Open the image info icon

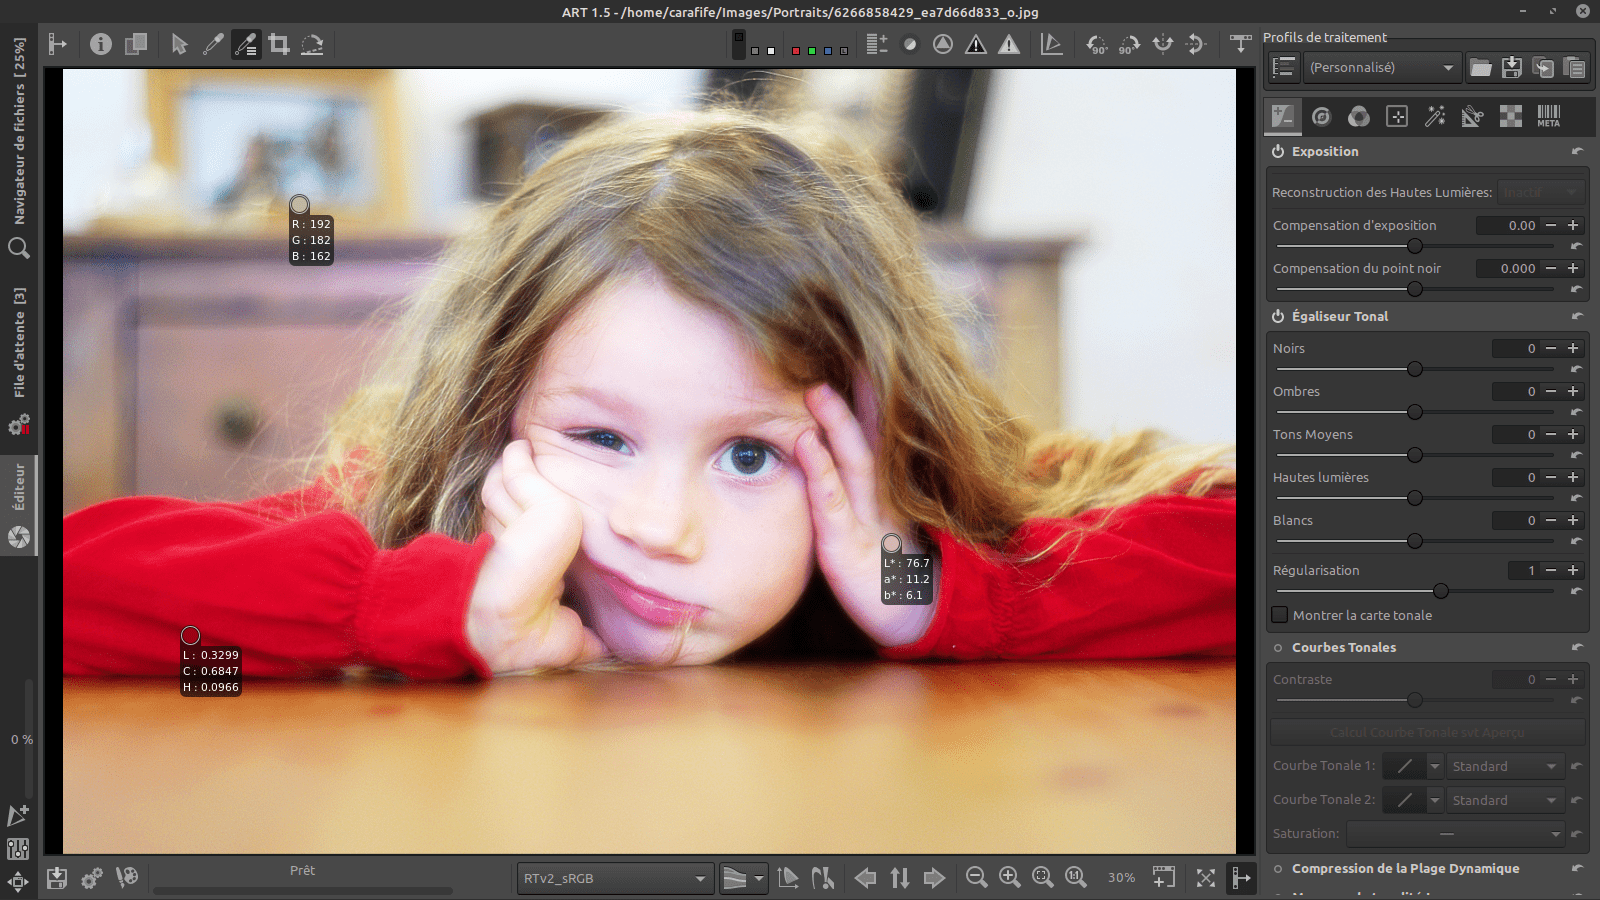(x=101, y=44)
